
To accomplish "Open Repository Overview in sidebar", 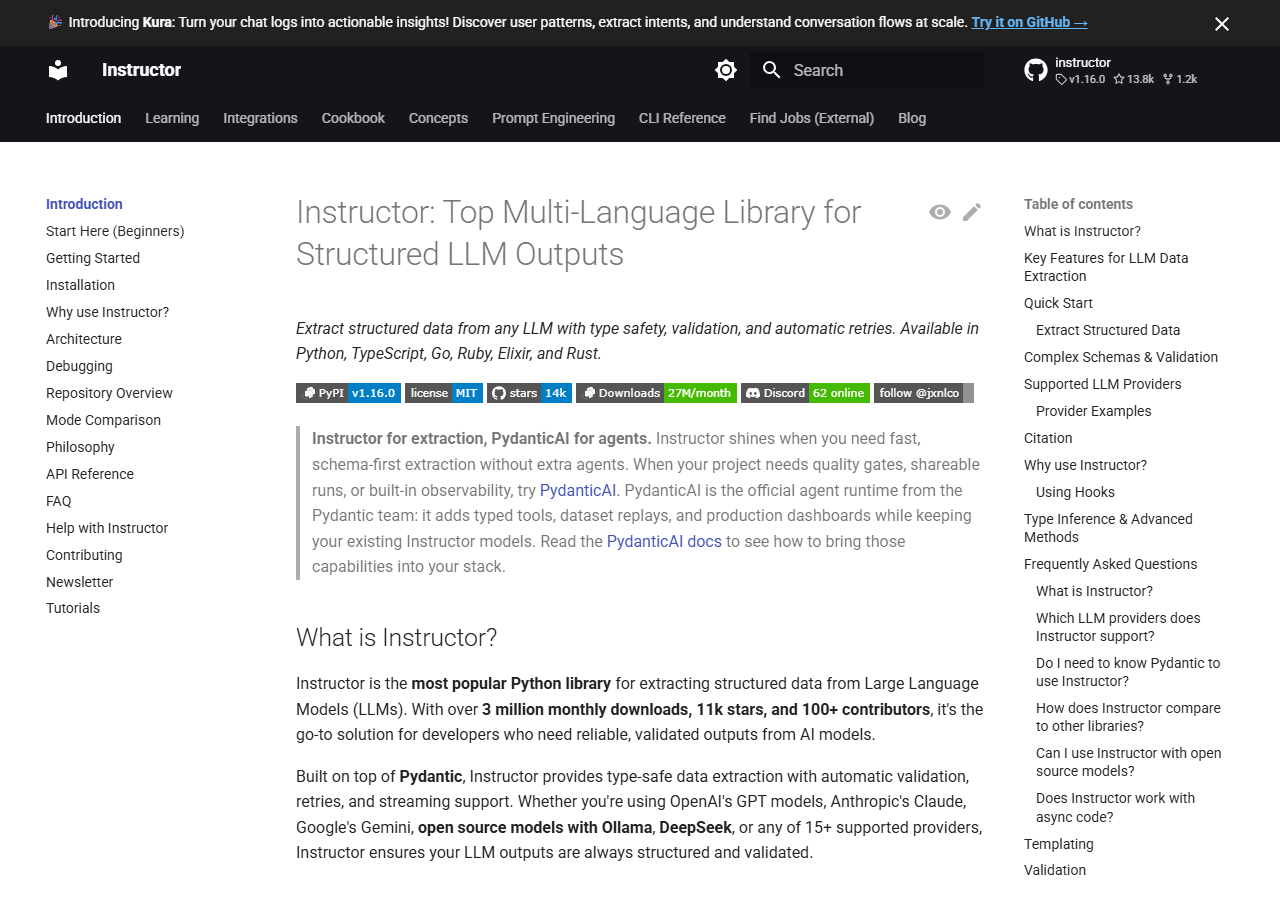I will tap(109, 393).
